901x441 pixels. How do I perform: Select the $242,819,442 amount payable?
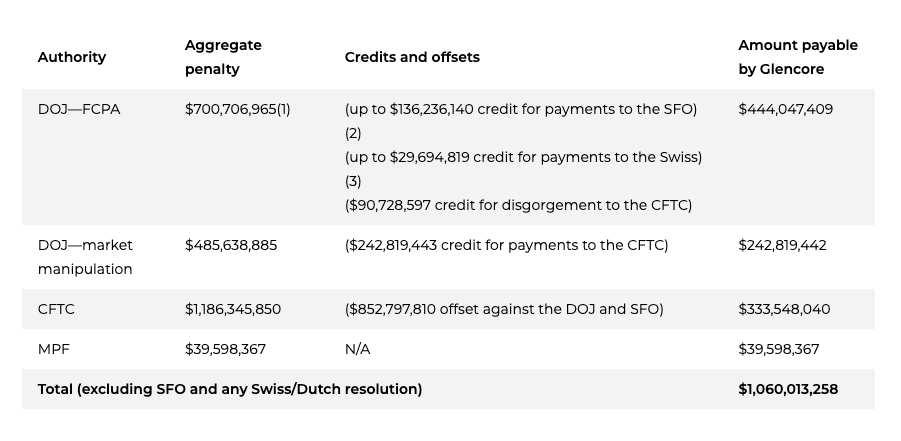[782, 245]
